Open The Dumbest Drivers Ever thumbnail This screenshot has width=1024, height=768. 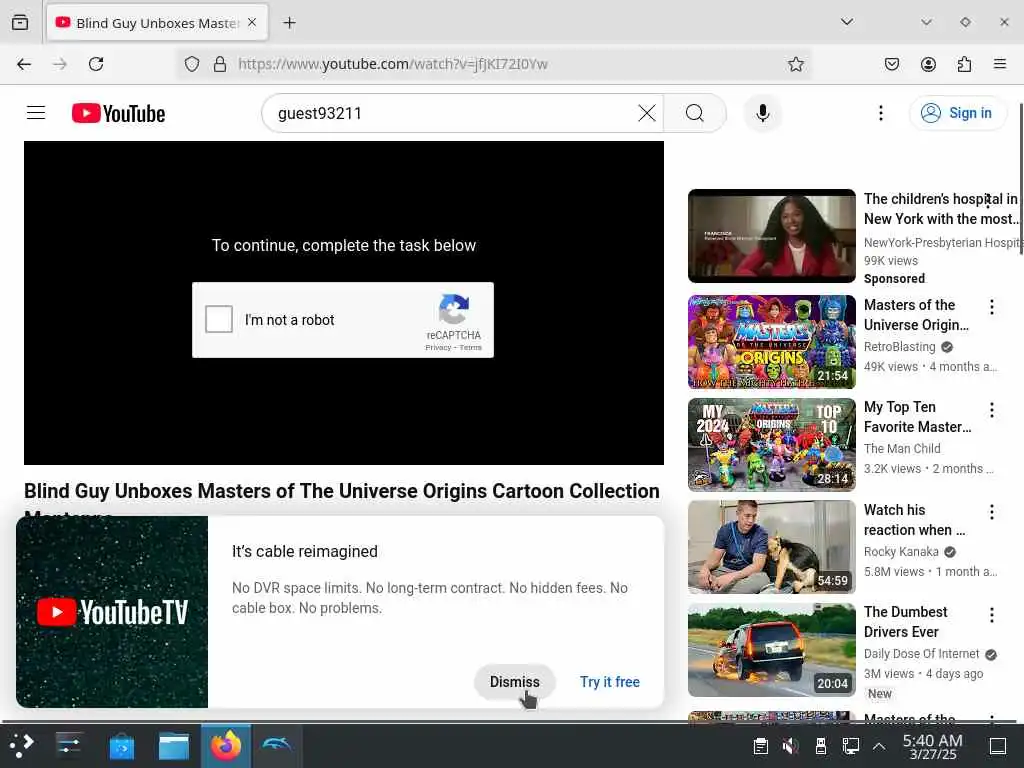[771, 650]
